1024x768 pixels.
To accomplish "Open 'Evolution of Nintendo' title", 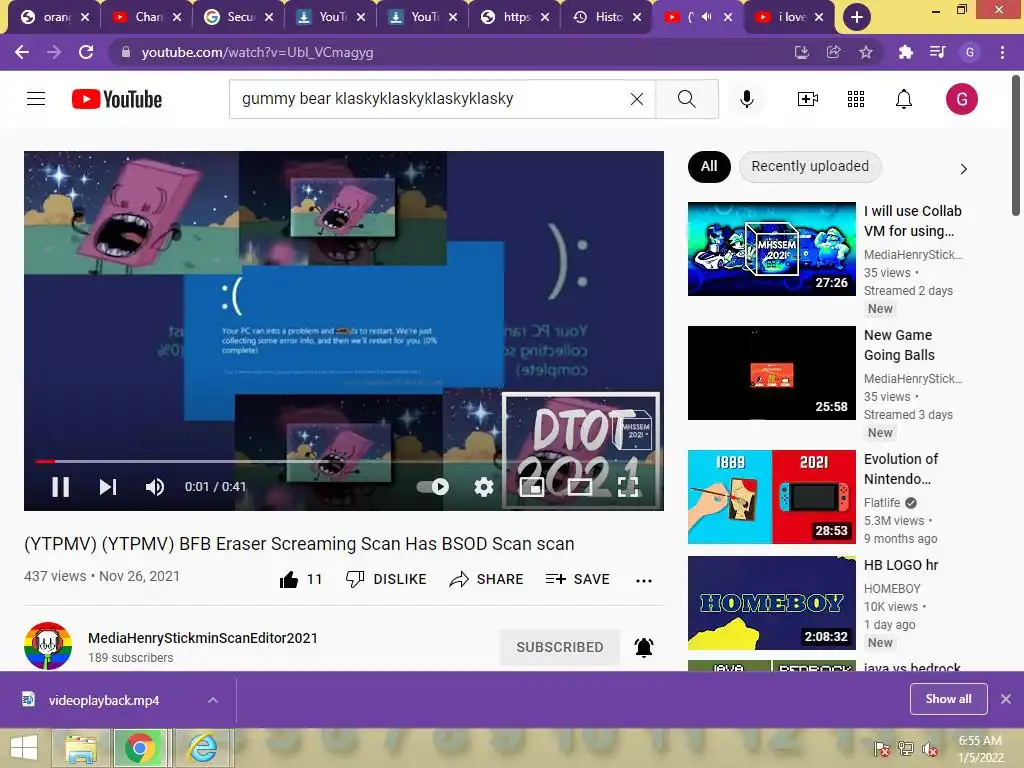I will (901, 469).
